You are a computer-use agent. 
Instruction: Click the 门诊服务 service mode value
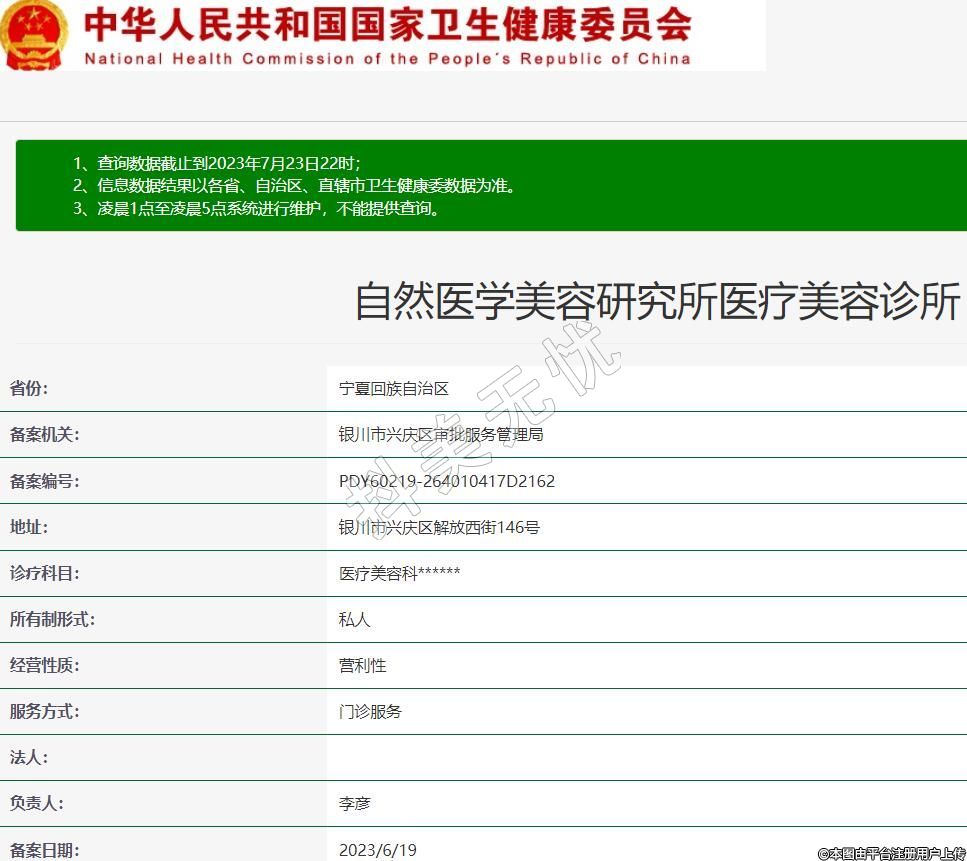coord(371,711)
